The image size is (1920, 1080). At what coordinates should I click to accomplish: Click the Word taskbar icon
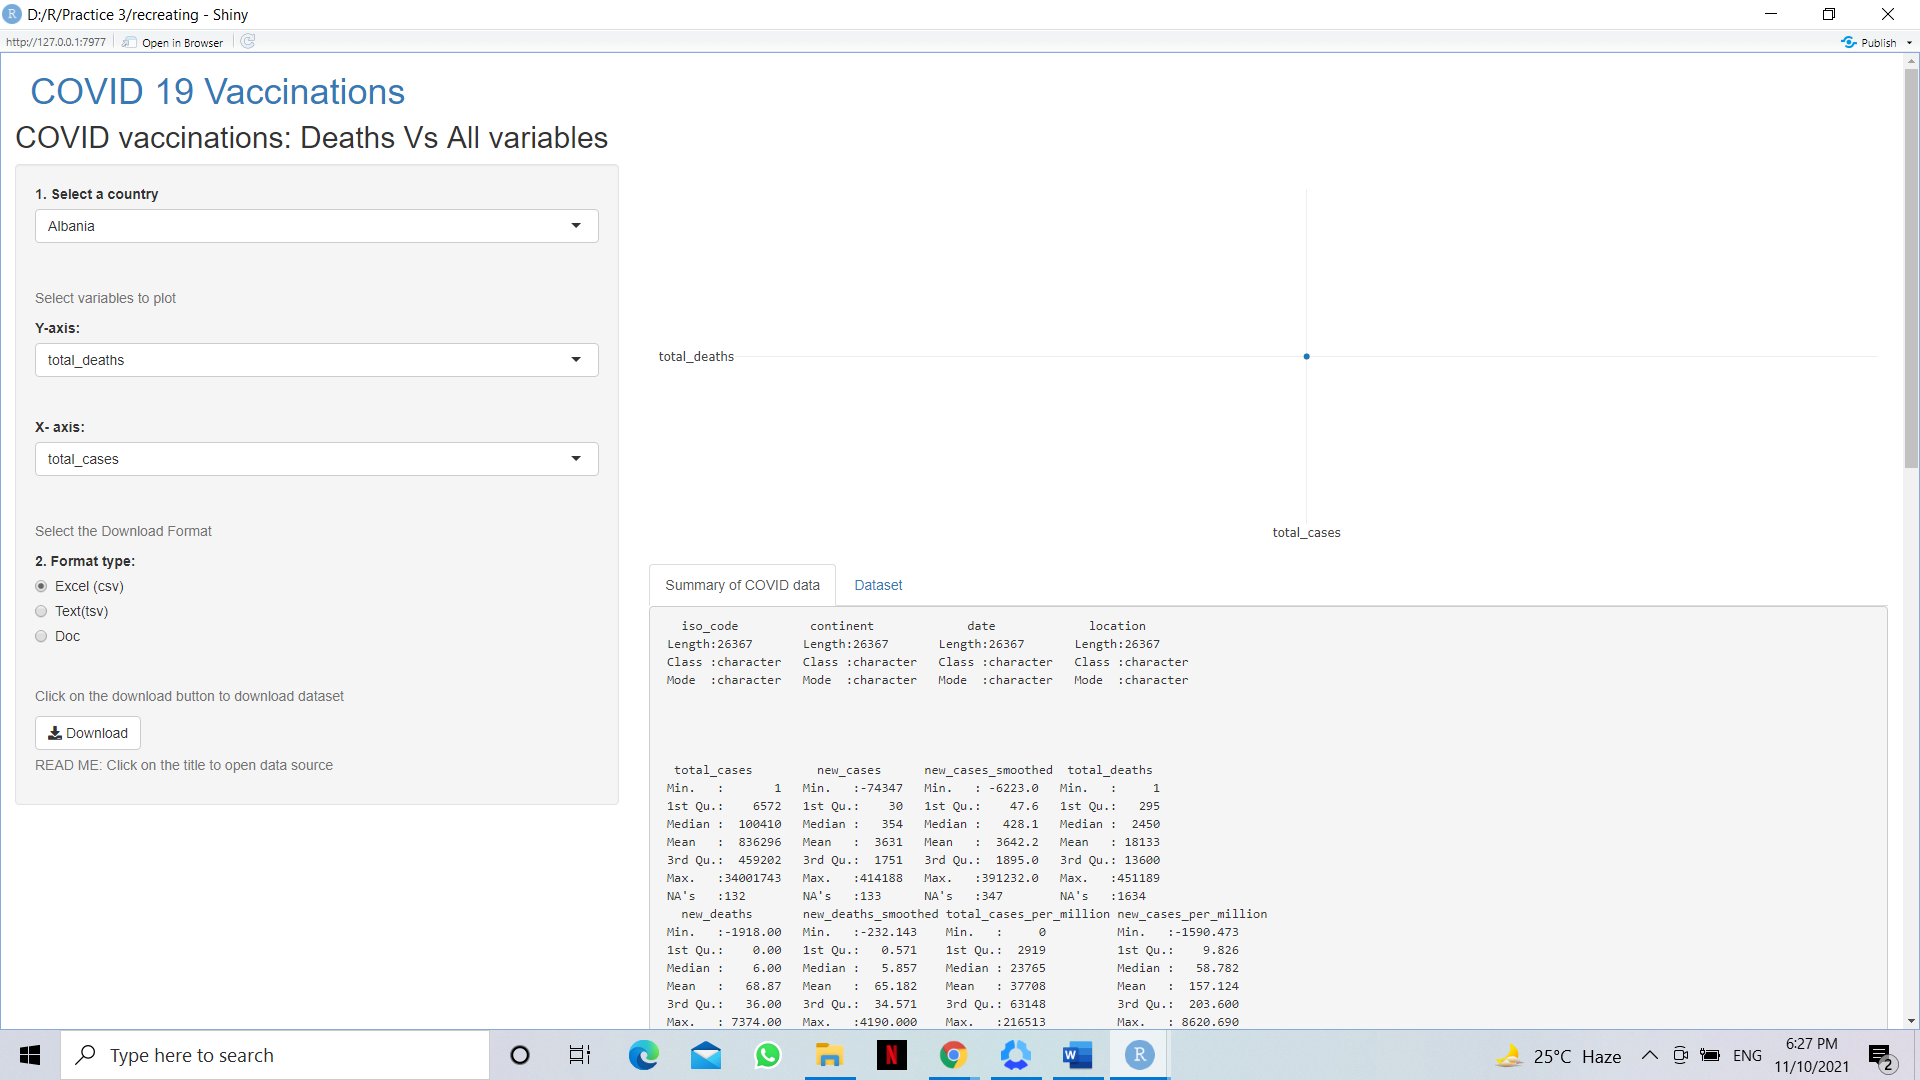tap(1076, 1055)
